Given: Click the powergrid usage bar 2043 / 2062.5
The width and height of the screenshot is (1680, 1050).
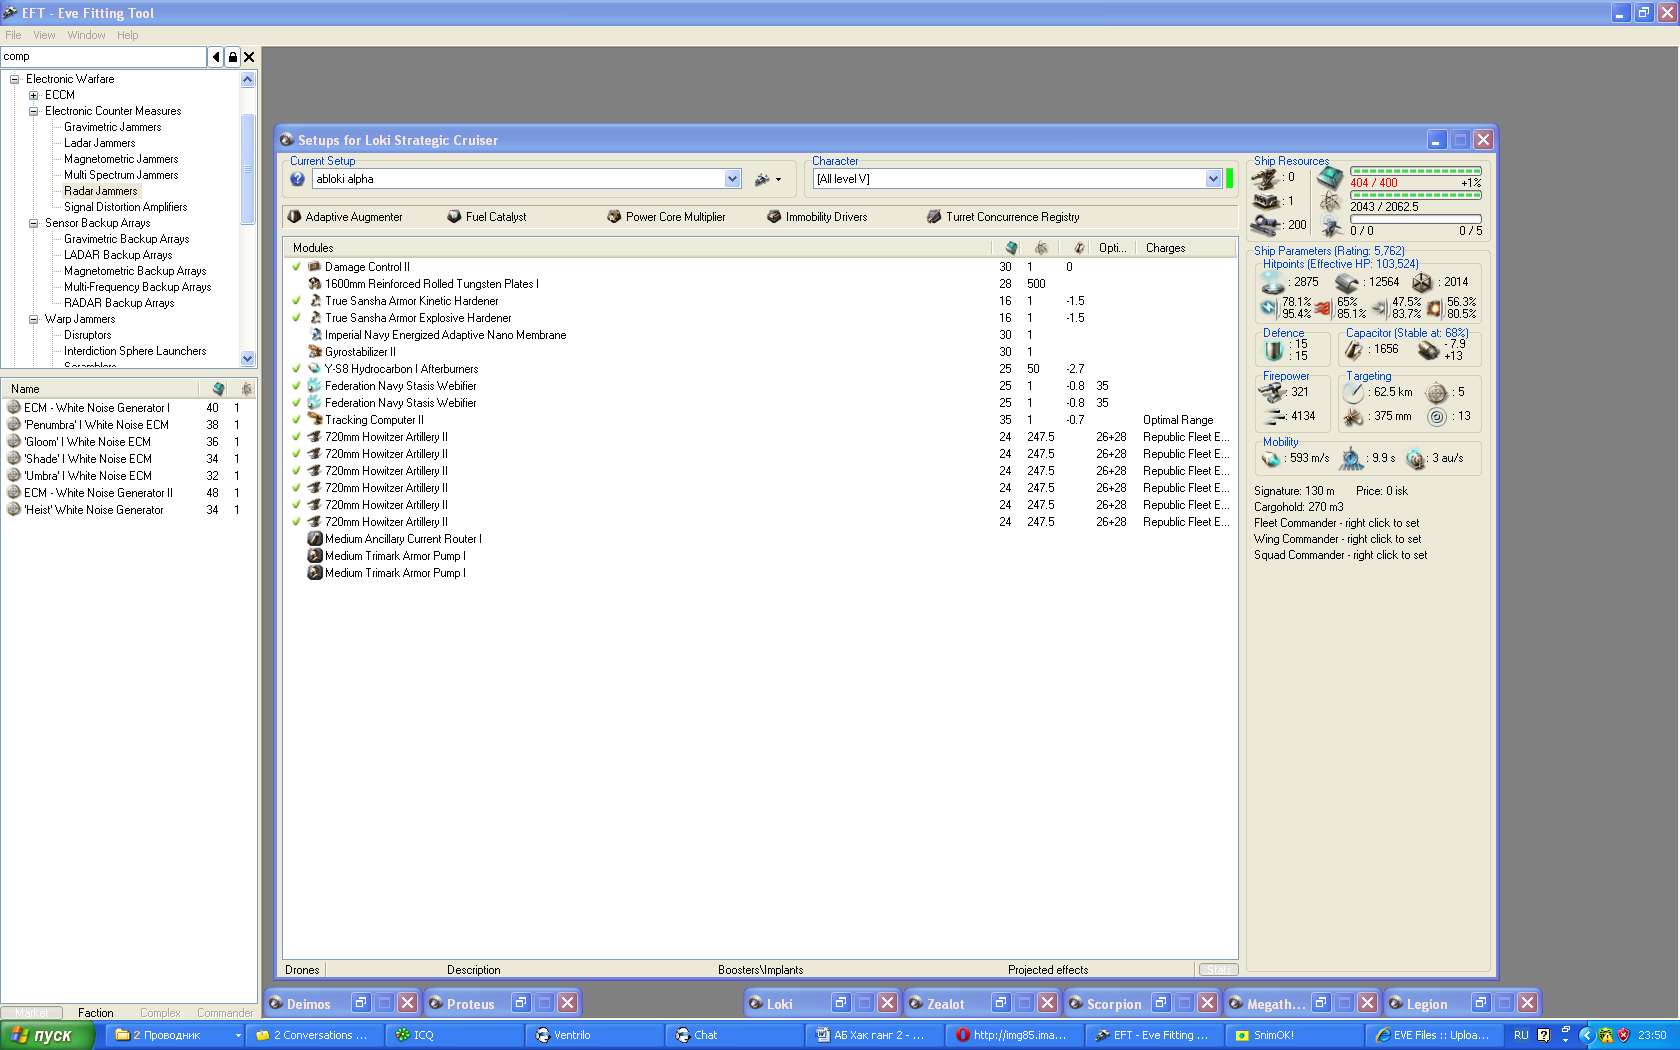Looking at the screenshot, I should pos(1416,196).
